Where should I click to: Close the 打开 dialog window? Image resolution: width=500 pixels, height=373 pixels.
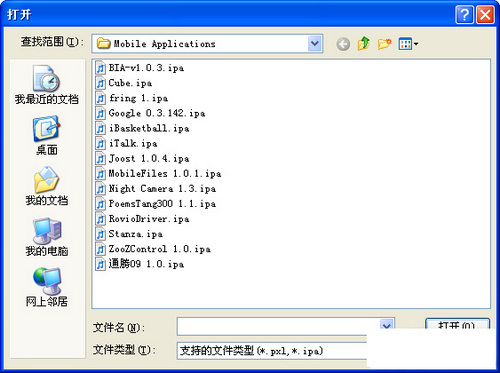[485, 15]
